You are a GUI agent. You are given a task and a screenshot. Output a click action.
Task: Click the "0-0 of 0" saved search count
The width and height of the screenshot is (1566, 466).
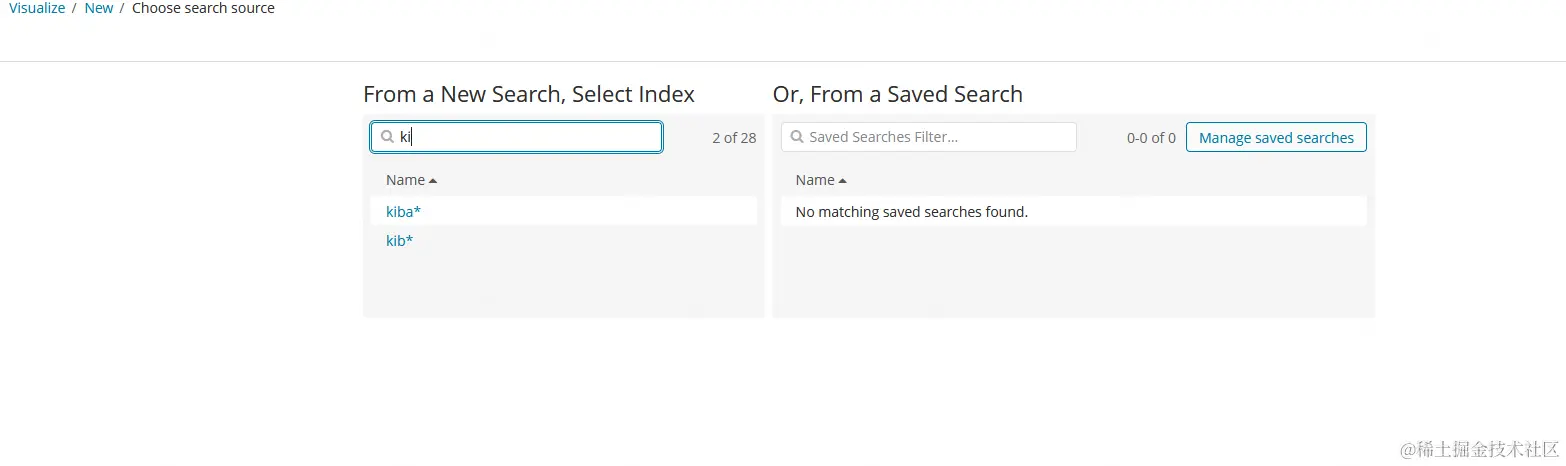[1151, 138]
